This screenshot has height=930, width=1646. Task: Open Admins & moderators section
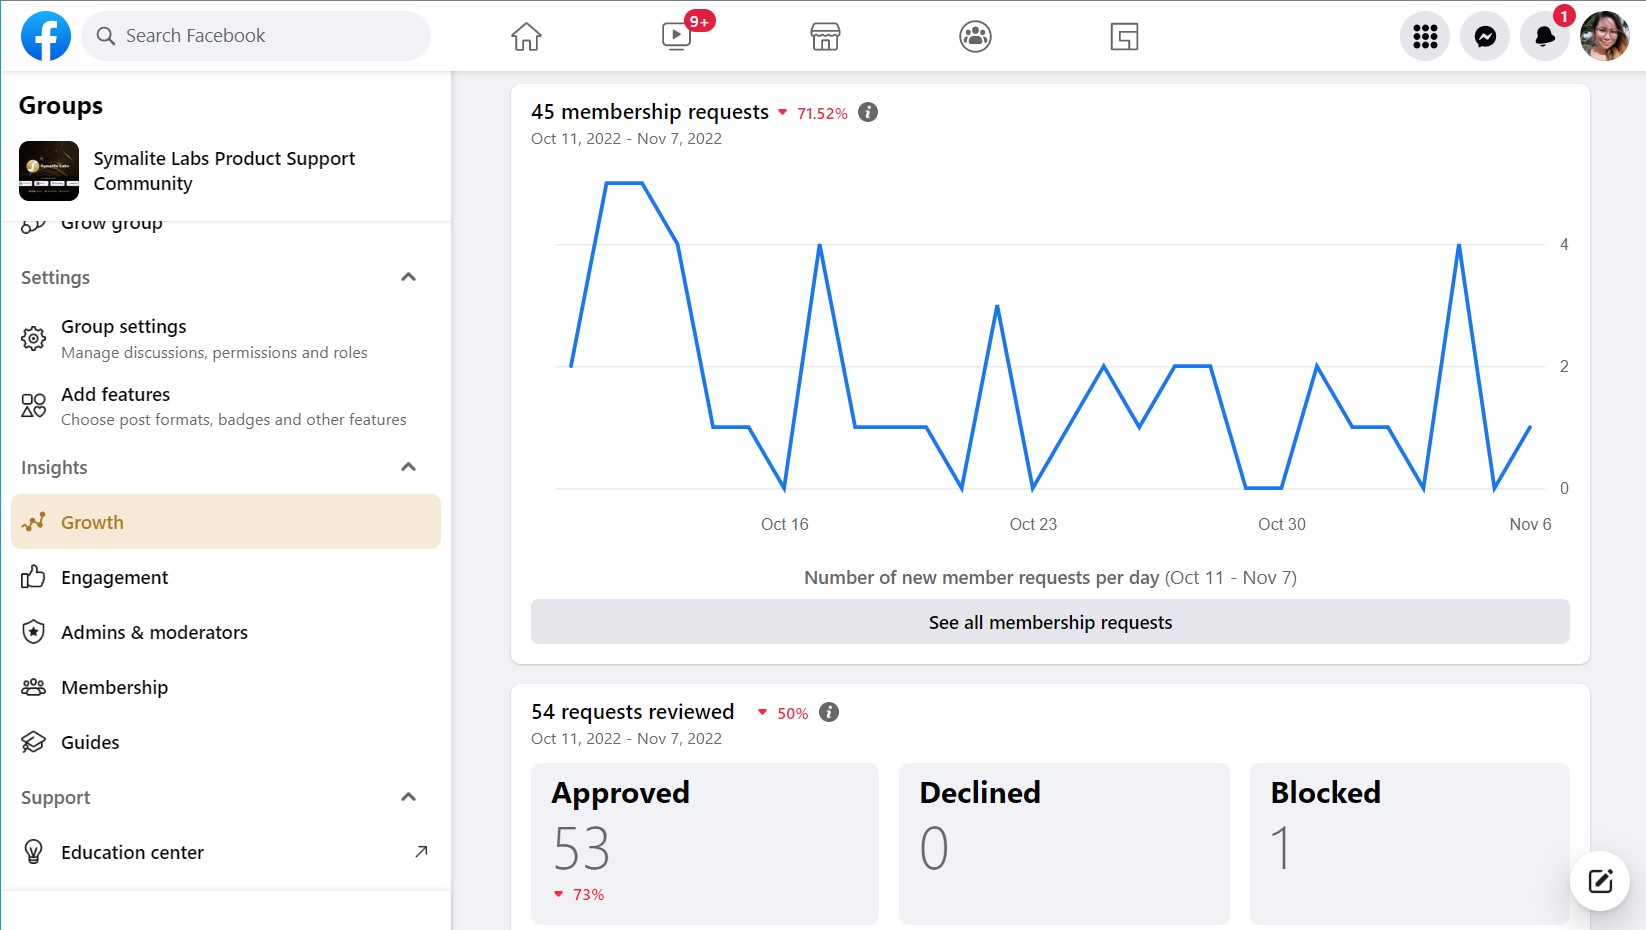pos(155,632)
